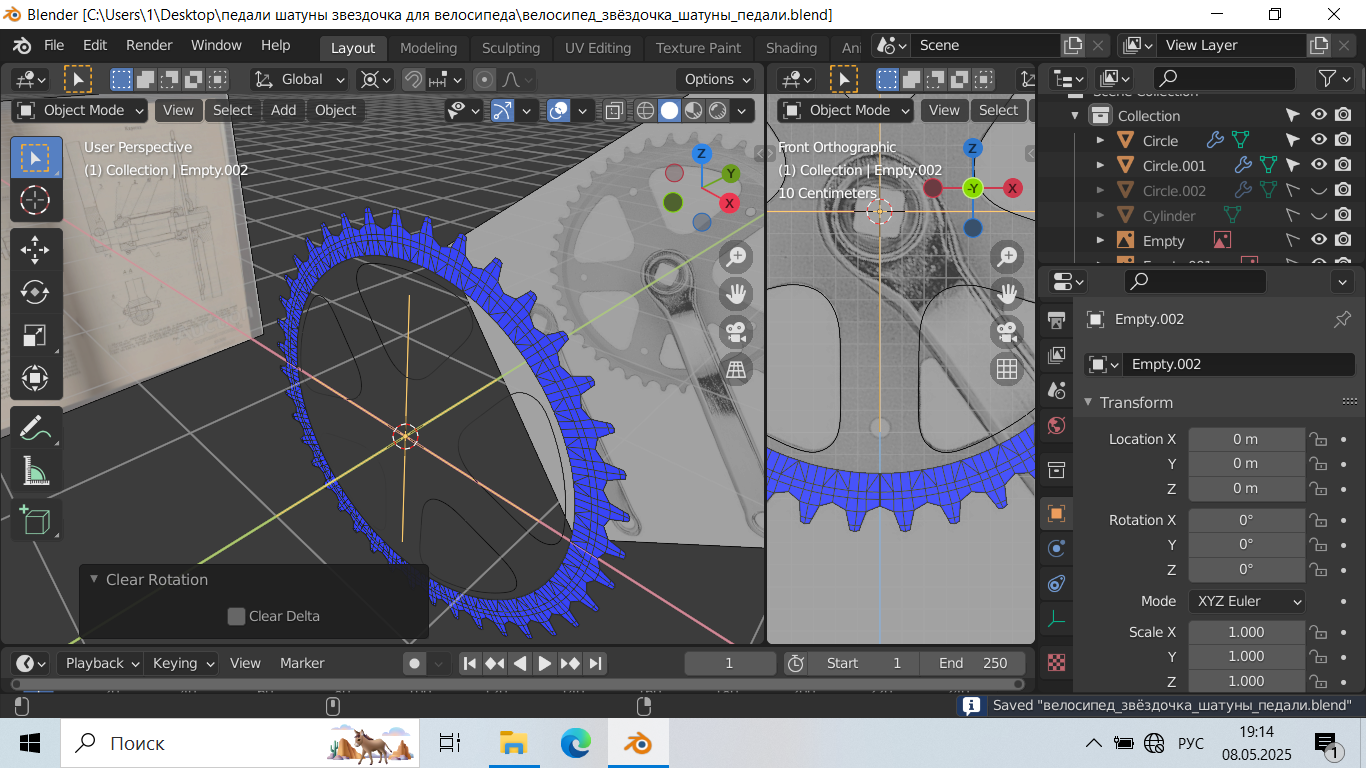The image size is (1366, 768).
Task: Choose the Annotate pencil tool
Action: 36,428
